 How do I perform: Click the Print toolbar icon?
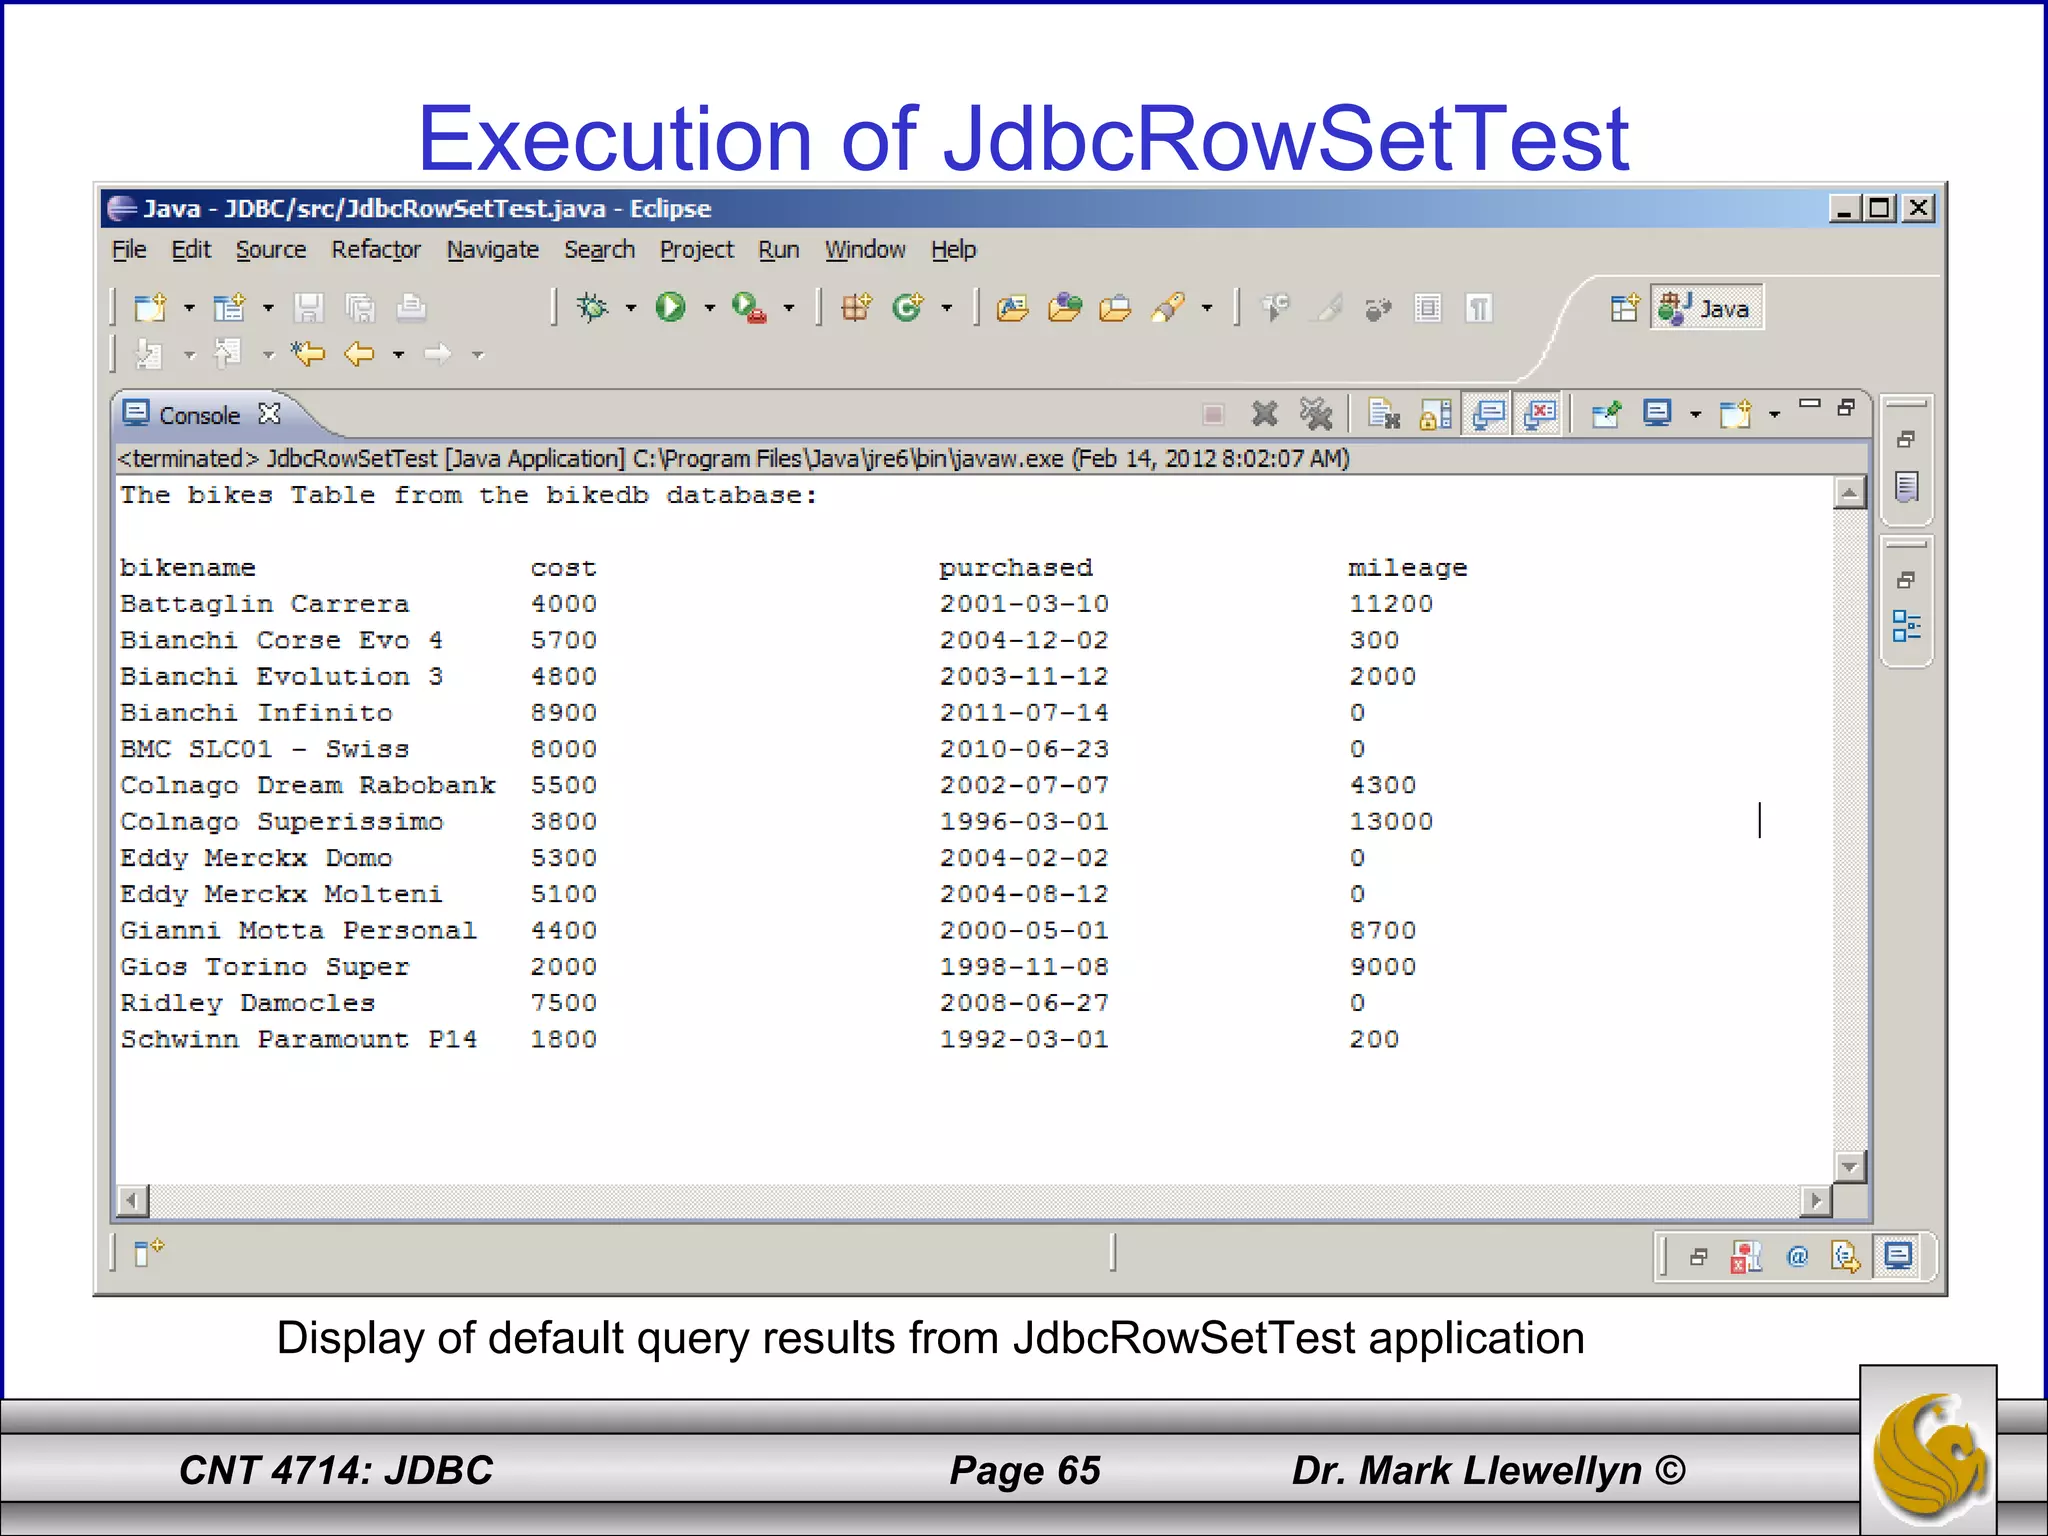coord(411,307)
